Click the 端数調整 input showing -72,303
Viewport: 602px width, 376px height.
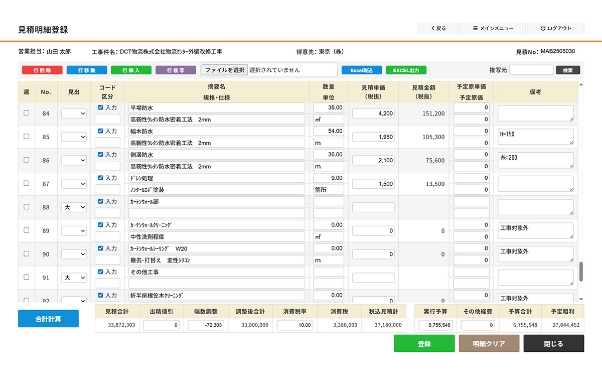(206, 325)
